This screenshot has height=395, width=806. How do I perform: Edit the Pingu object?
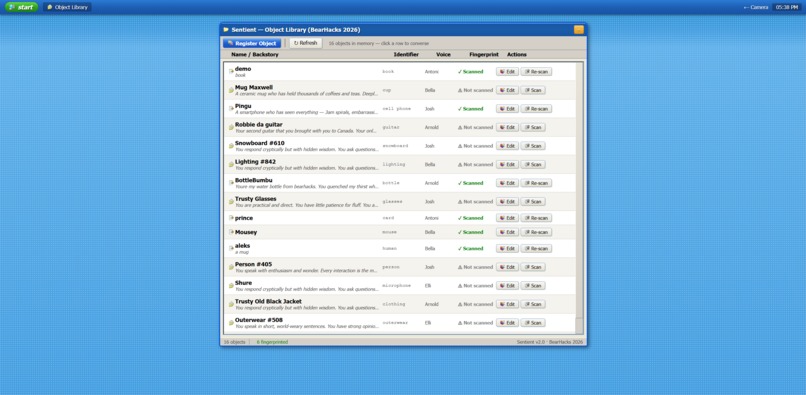[x=507, y=109]
